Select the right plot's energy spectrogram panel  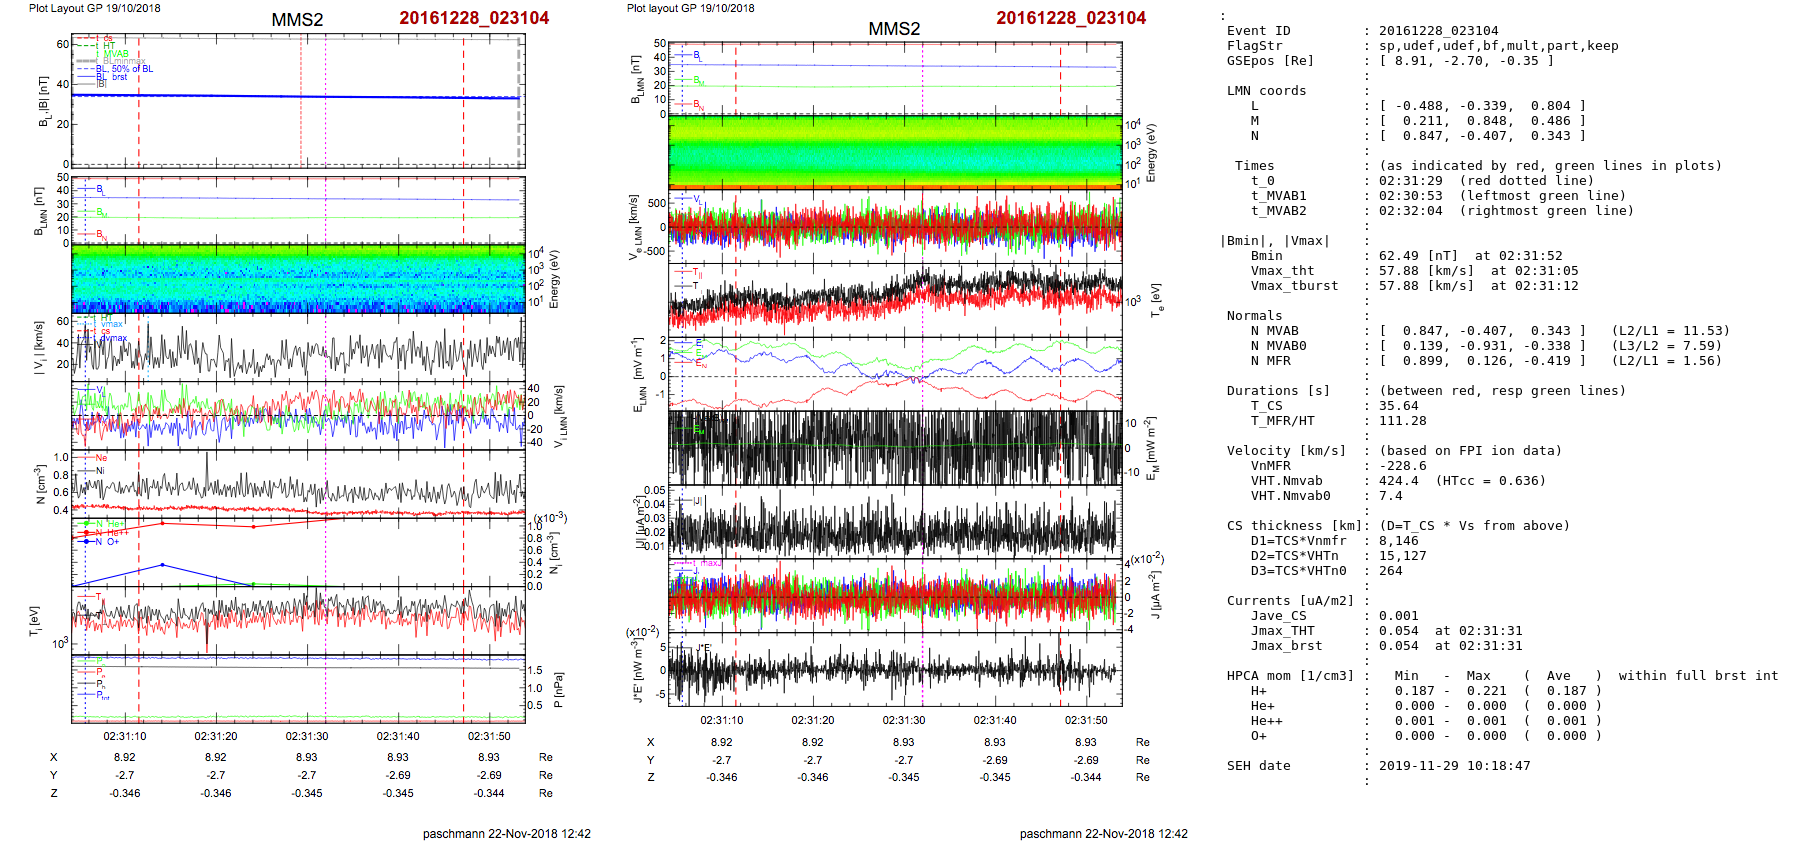(x=895, y=151)
